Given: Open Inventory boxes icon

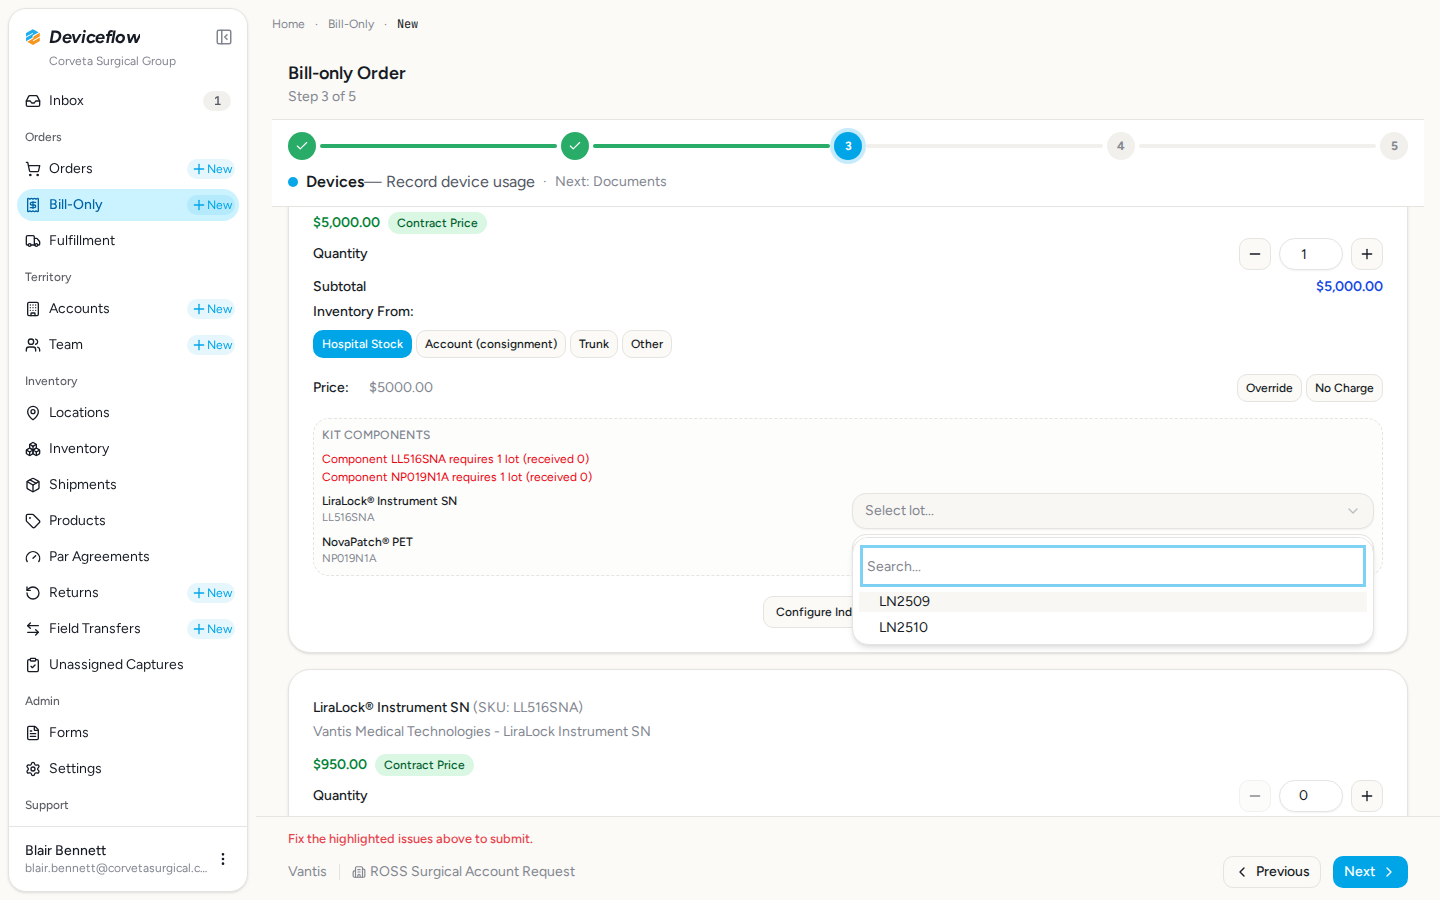Looking at the screenshot, I should coord(33,449).
